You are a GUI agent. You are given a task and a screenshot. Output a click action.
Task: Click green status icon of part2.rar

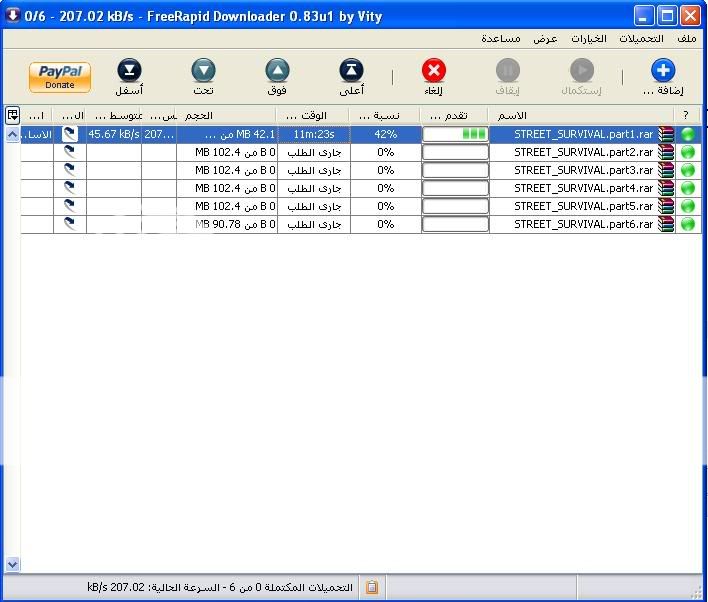coord(688,152)
